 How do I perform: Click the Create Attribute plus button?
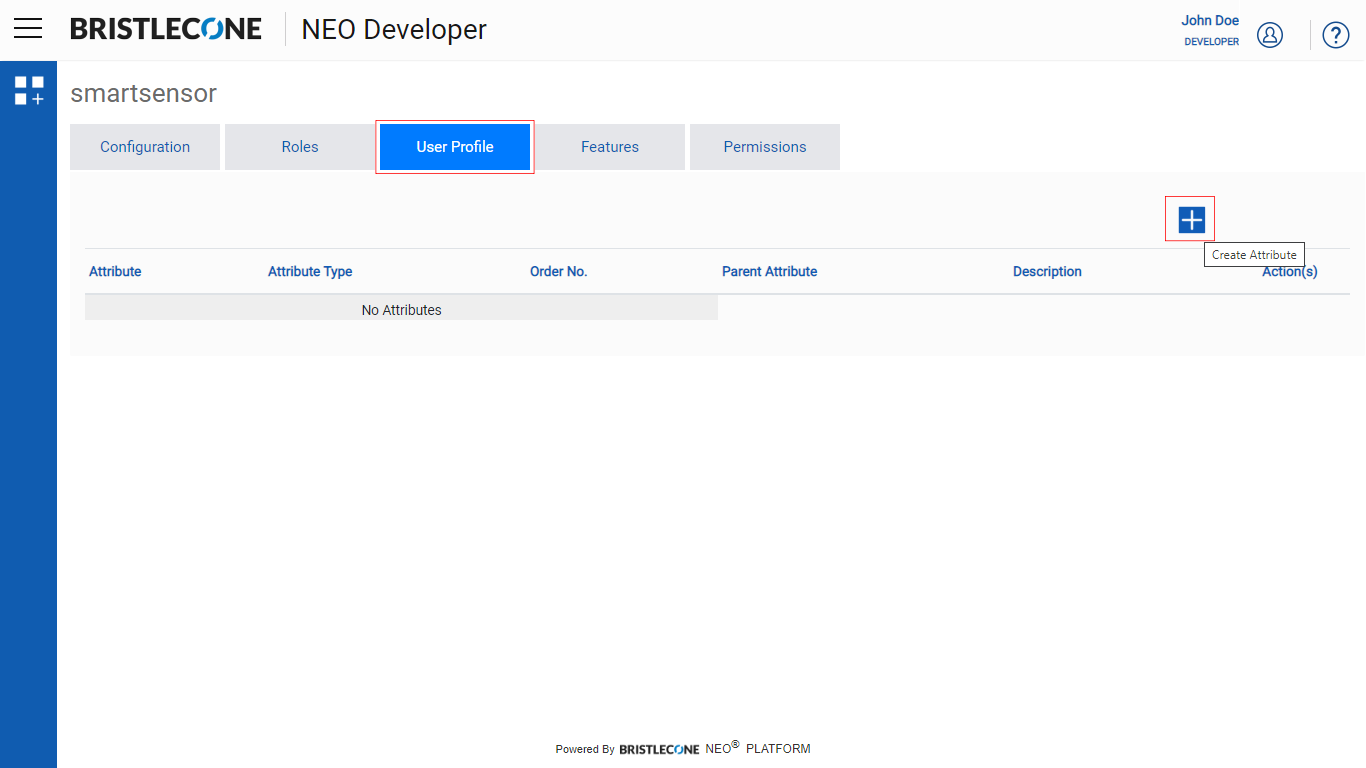point(1191,219)
